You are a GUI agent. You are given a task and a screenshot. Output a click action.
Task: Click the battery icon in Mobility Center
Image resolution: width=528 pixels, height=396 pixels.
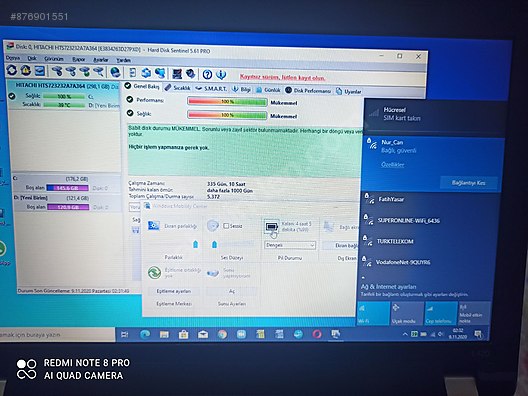coord(271,227)
